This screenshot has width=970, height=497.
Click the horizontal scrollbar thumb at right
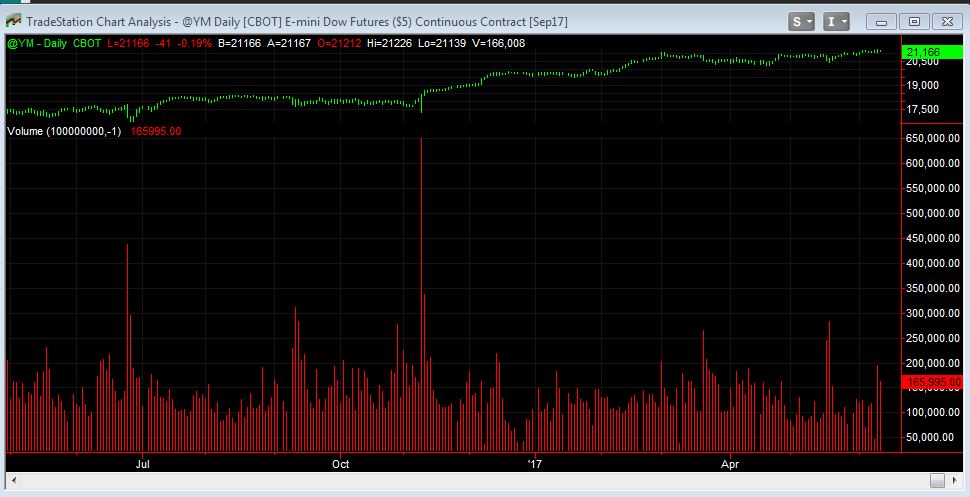(937, 480)
